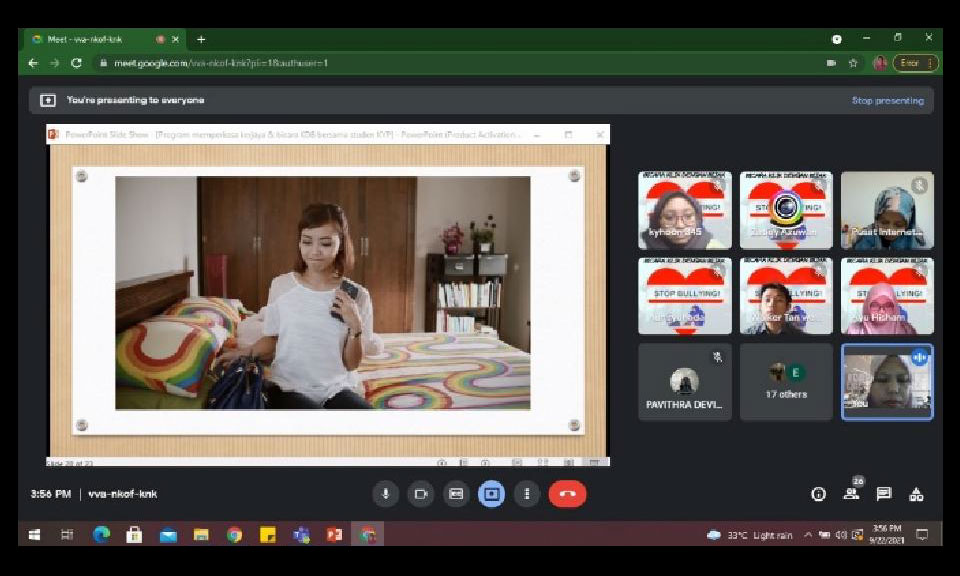Toggle captions in the call controls
960x576 pixels.
456,494
